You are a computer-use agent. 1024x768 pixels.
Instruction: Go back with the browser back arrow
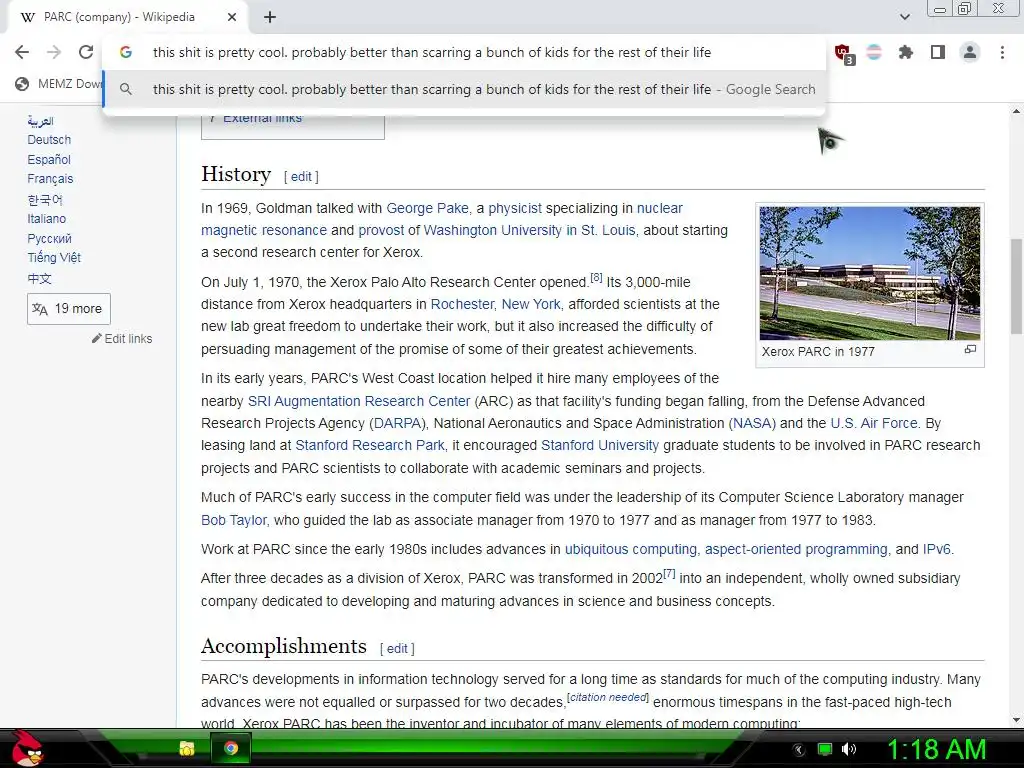(x=22, y=52)
